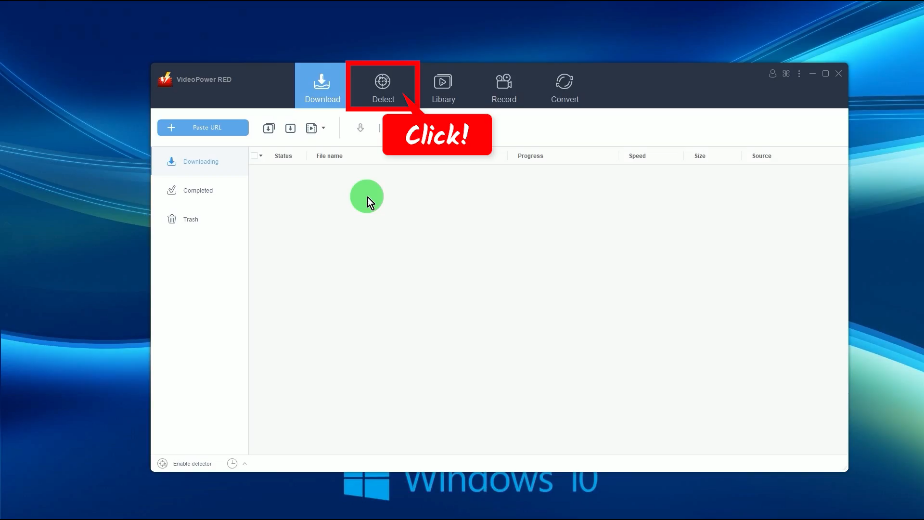Switch to the Library tab

coord(443,86)
